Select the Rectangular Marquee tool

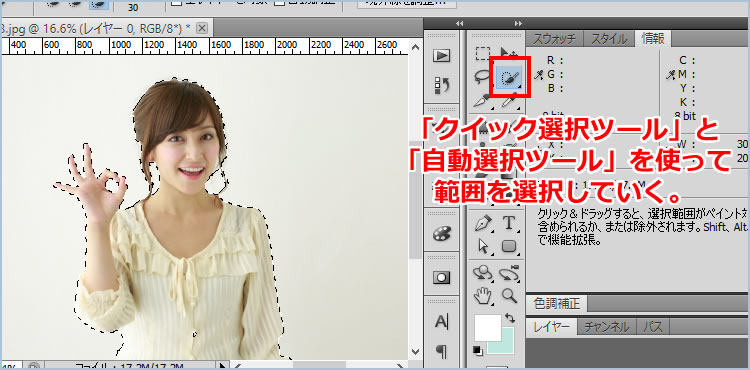click(482, 53)
